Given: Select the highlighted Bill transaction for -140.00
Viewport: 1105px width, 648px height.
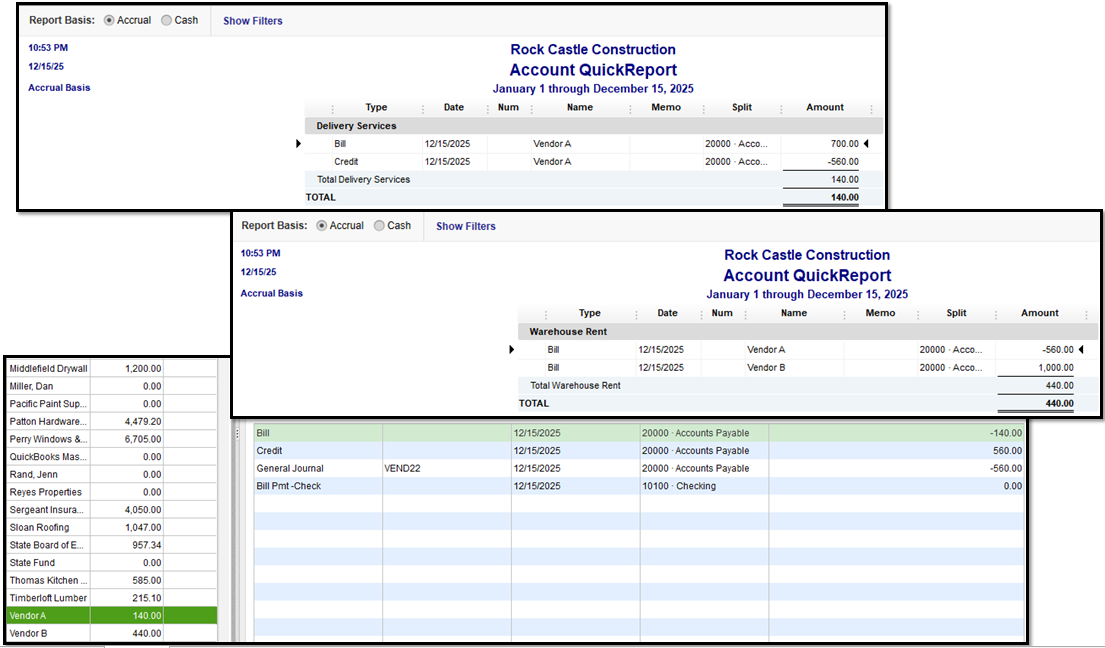Looking at the screenshot, I should [x=638, y=433].
